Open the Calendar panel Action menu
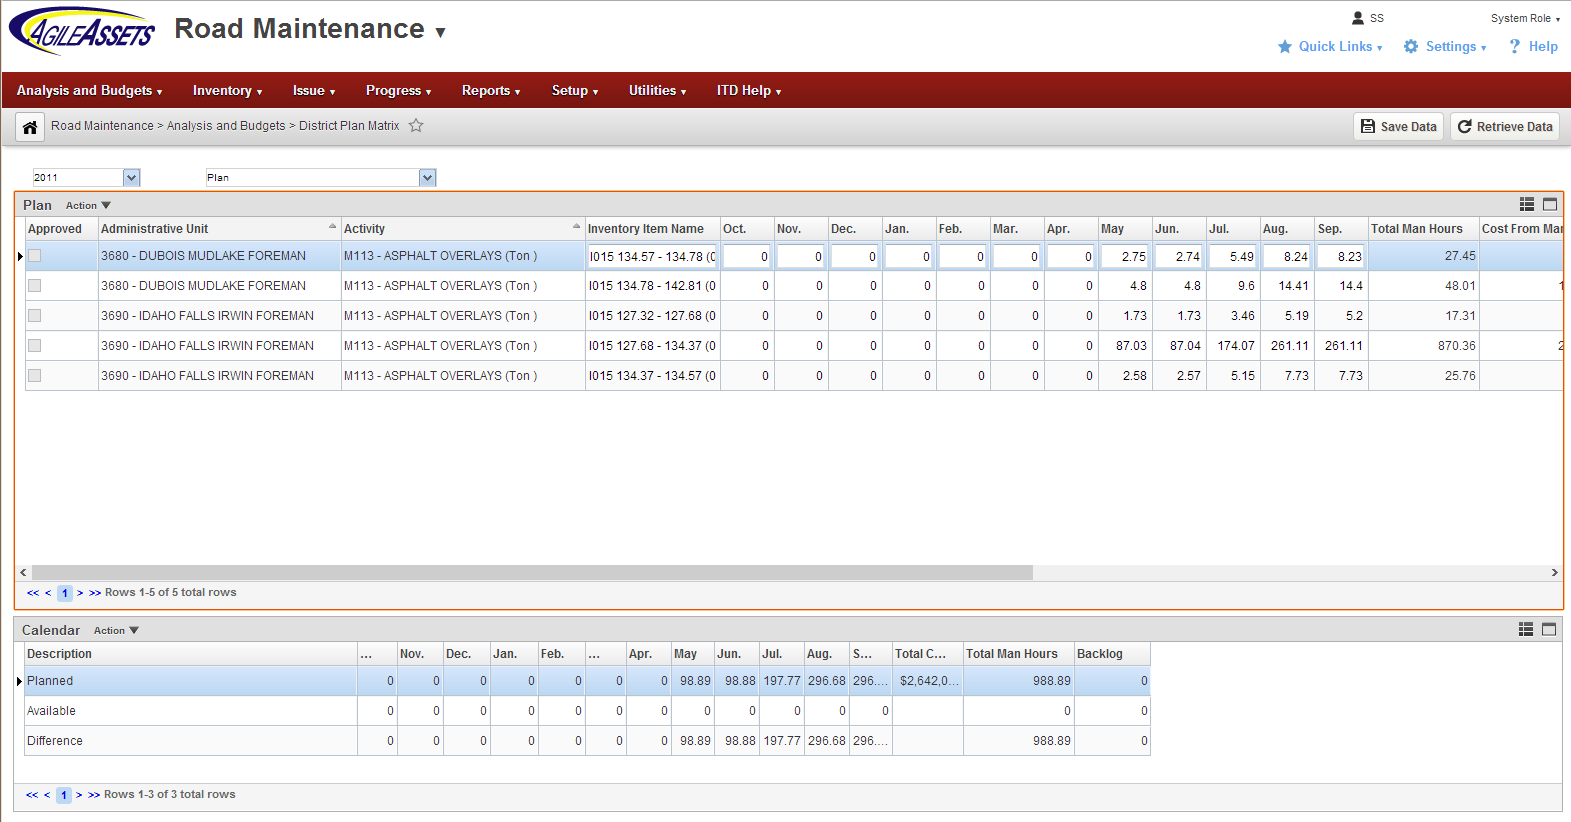Viewport: 1571px width, 822px height. (x=116, y=630)
